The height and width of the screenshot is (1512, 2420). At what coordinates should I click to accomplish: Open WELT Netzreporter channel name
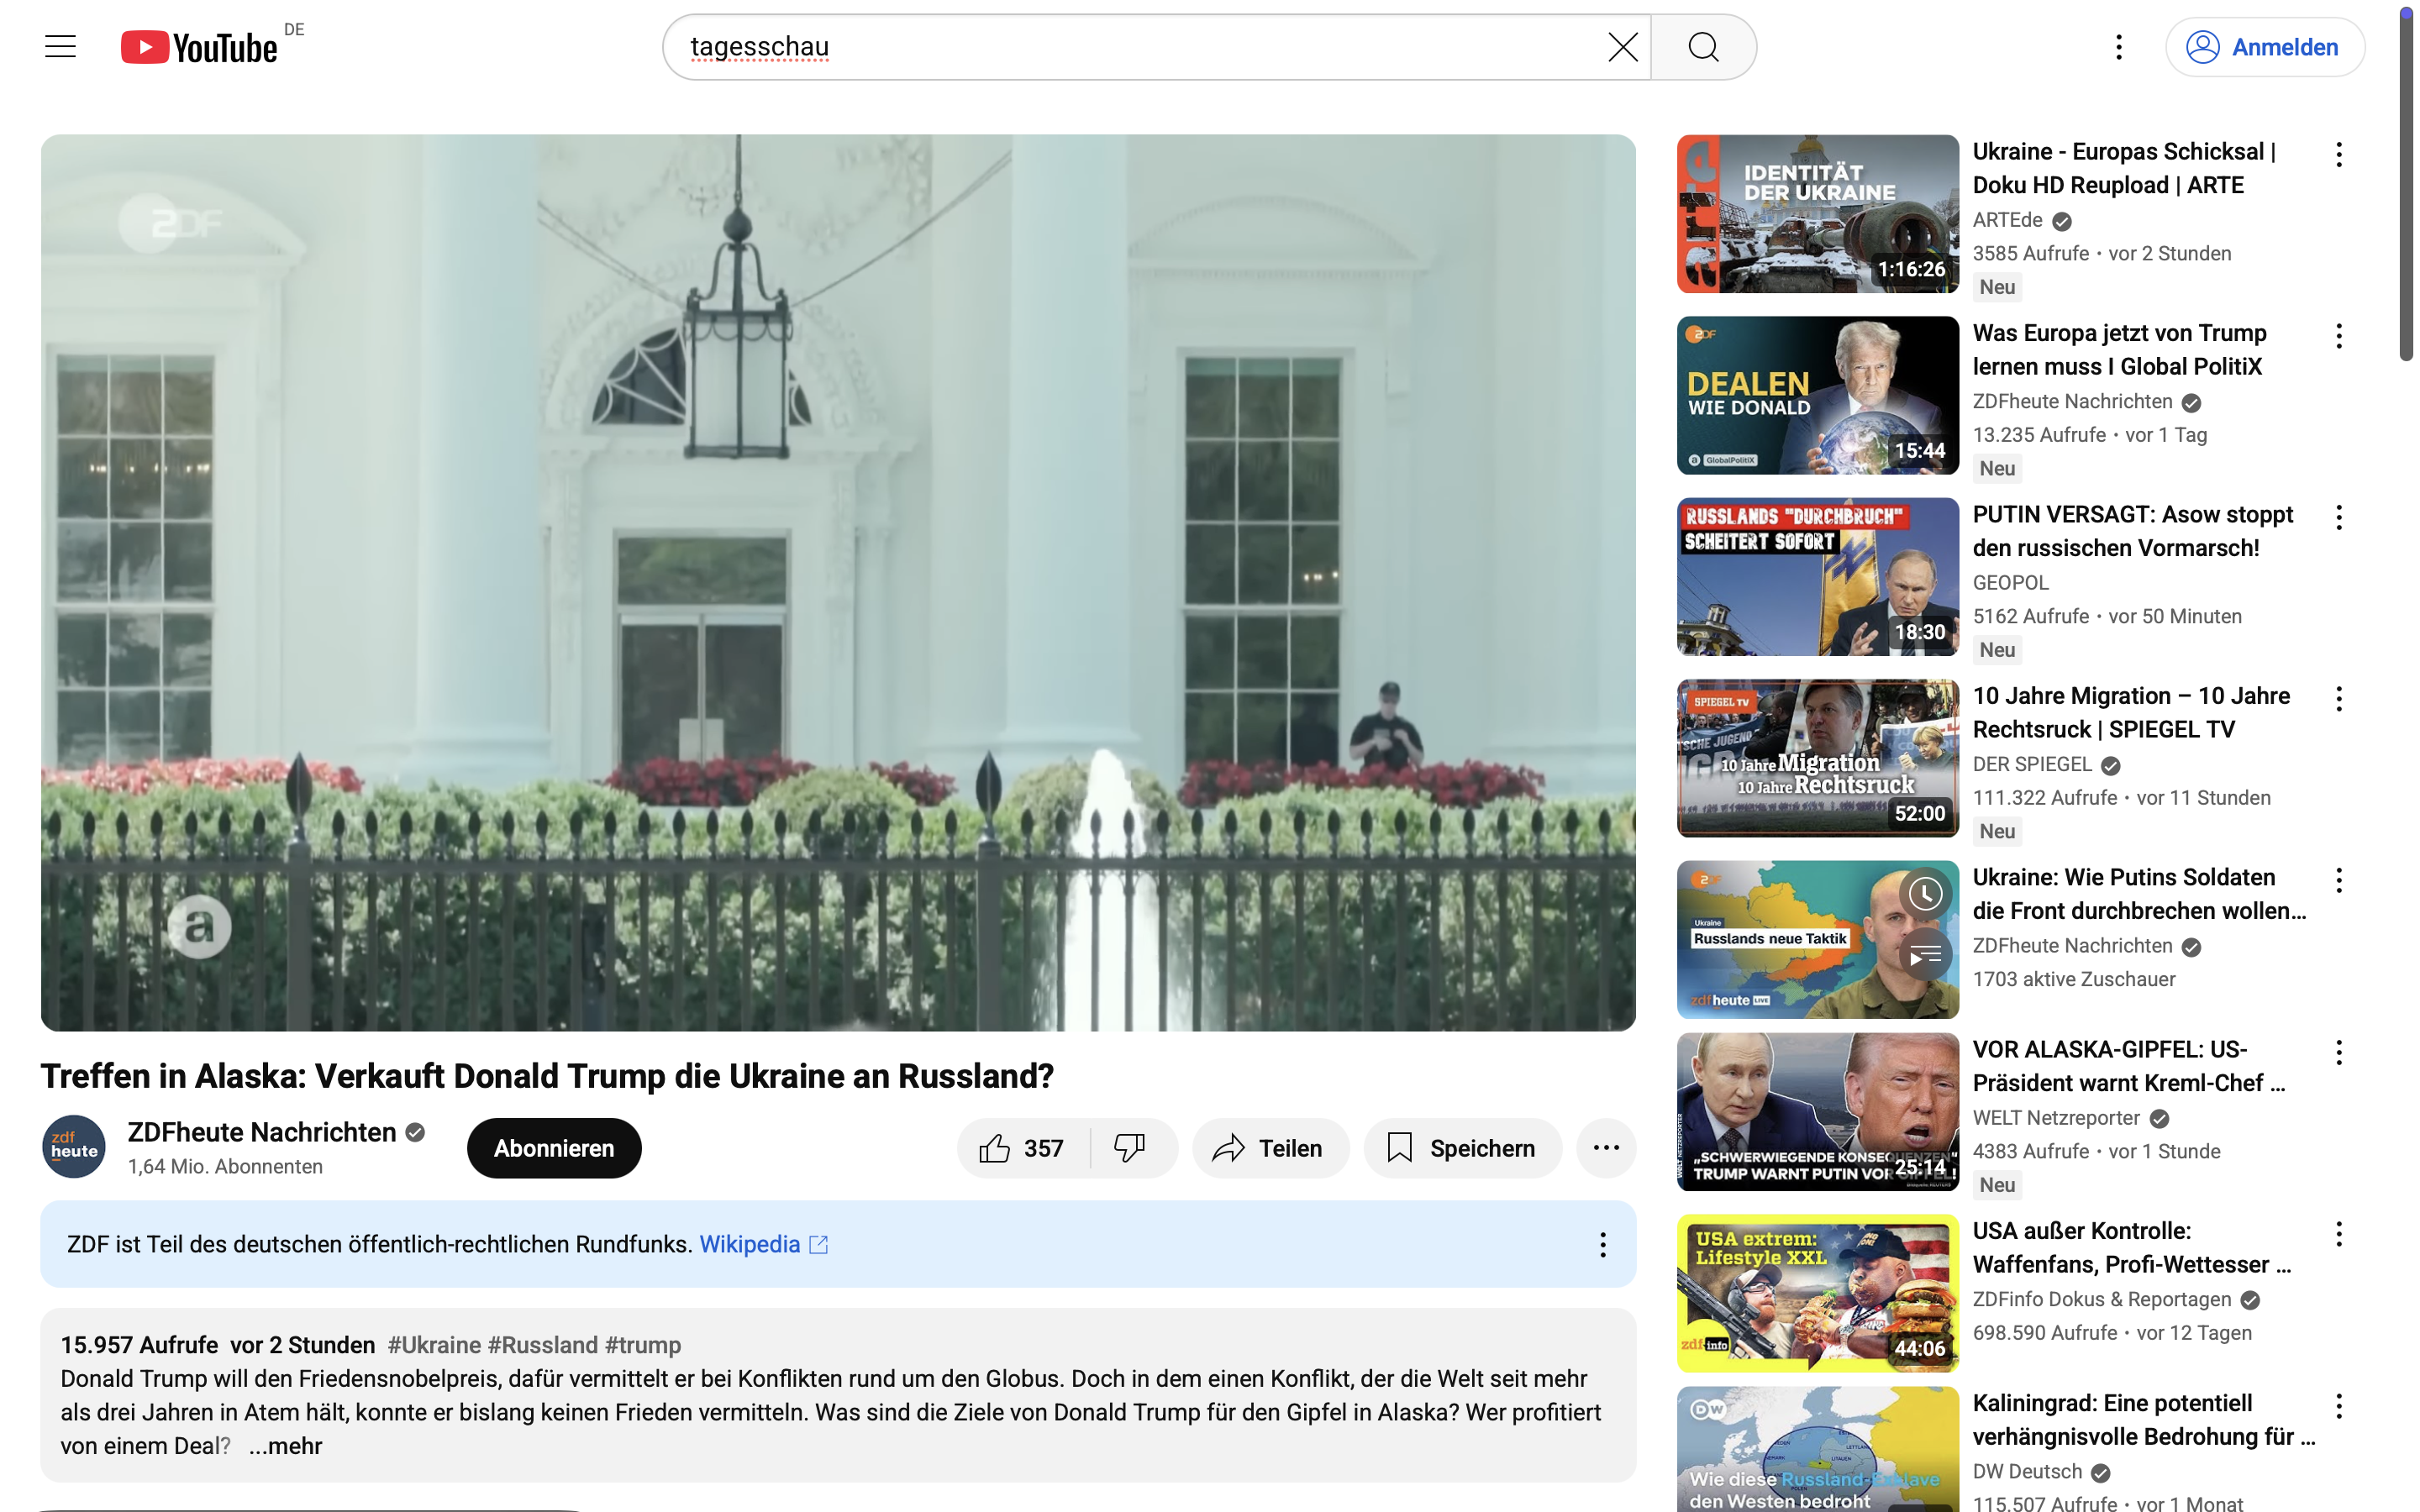point(2055,1118)
